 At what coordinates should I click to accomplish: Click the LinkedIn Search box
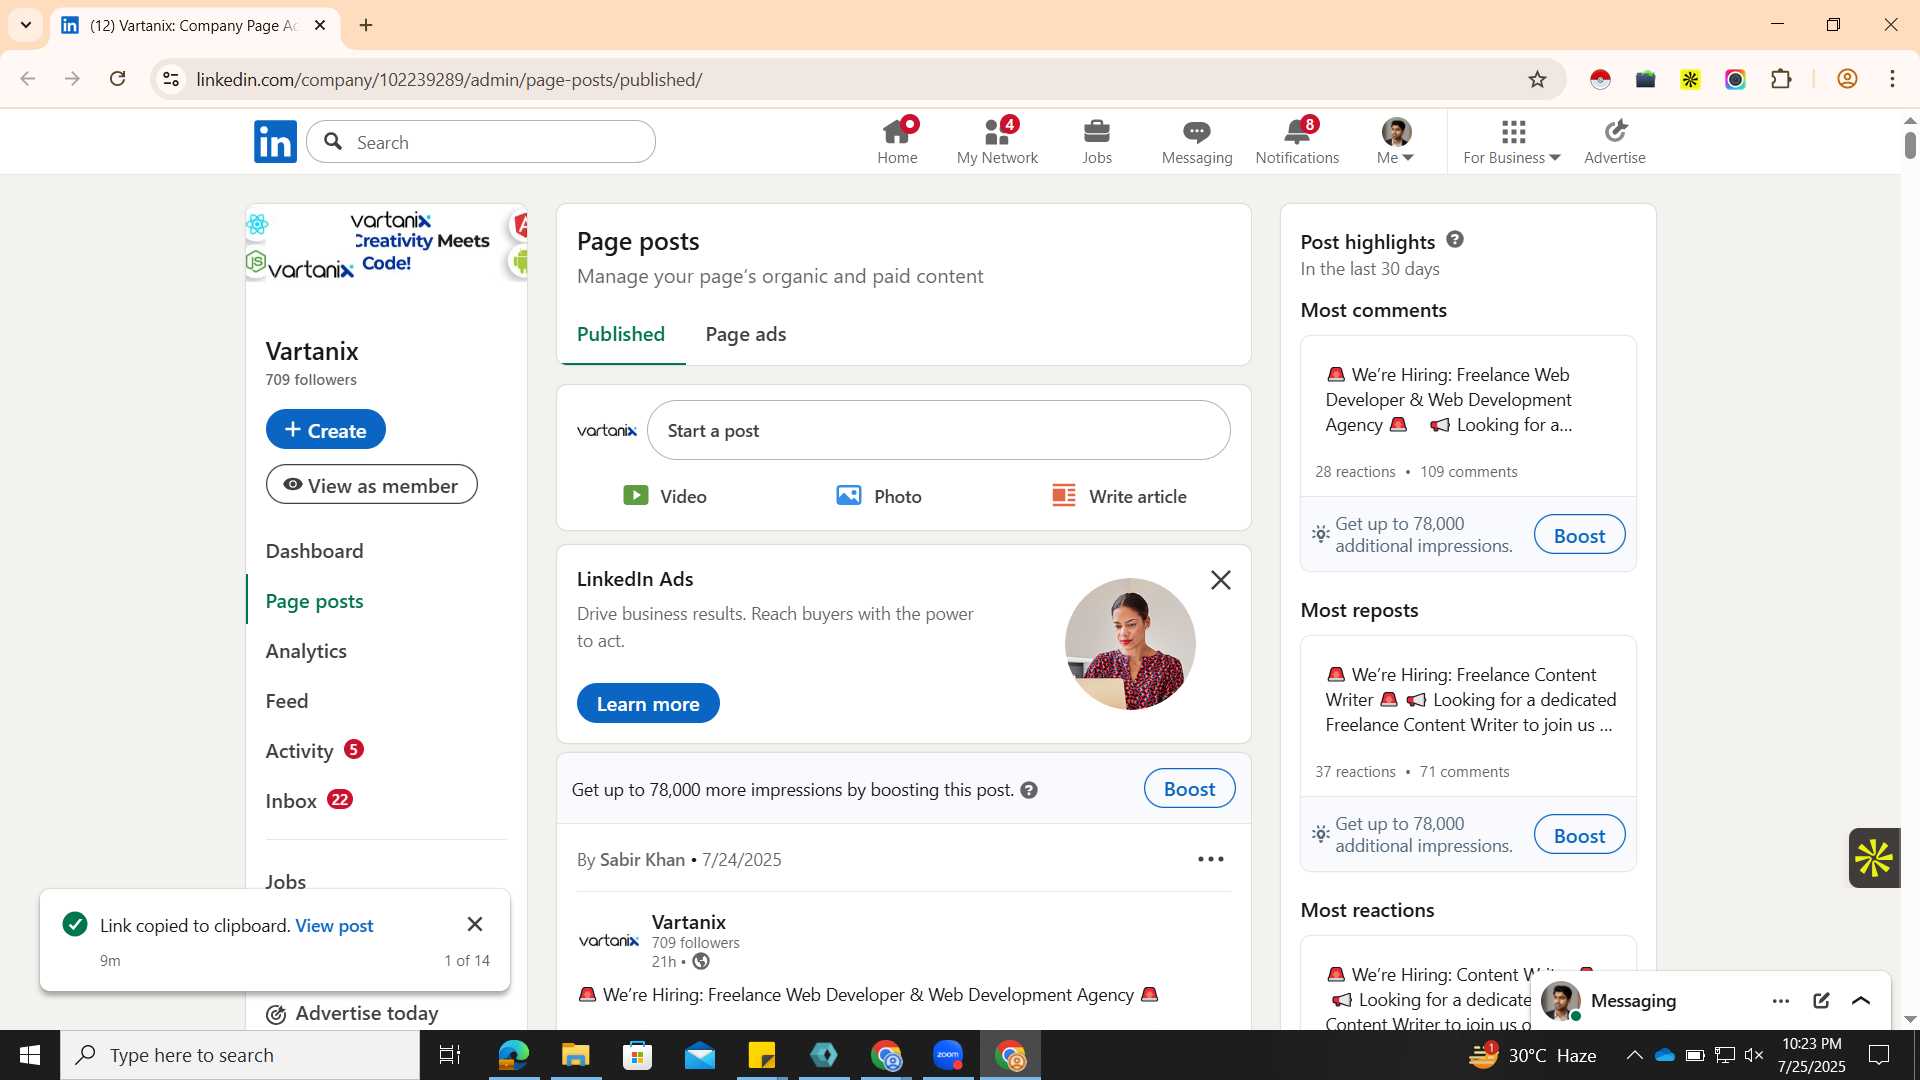(x=481, y=142)
